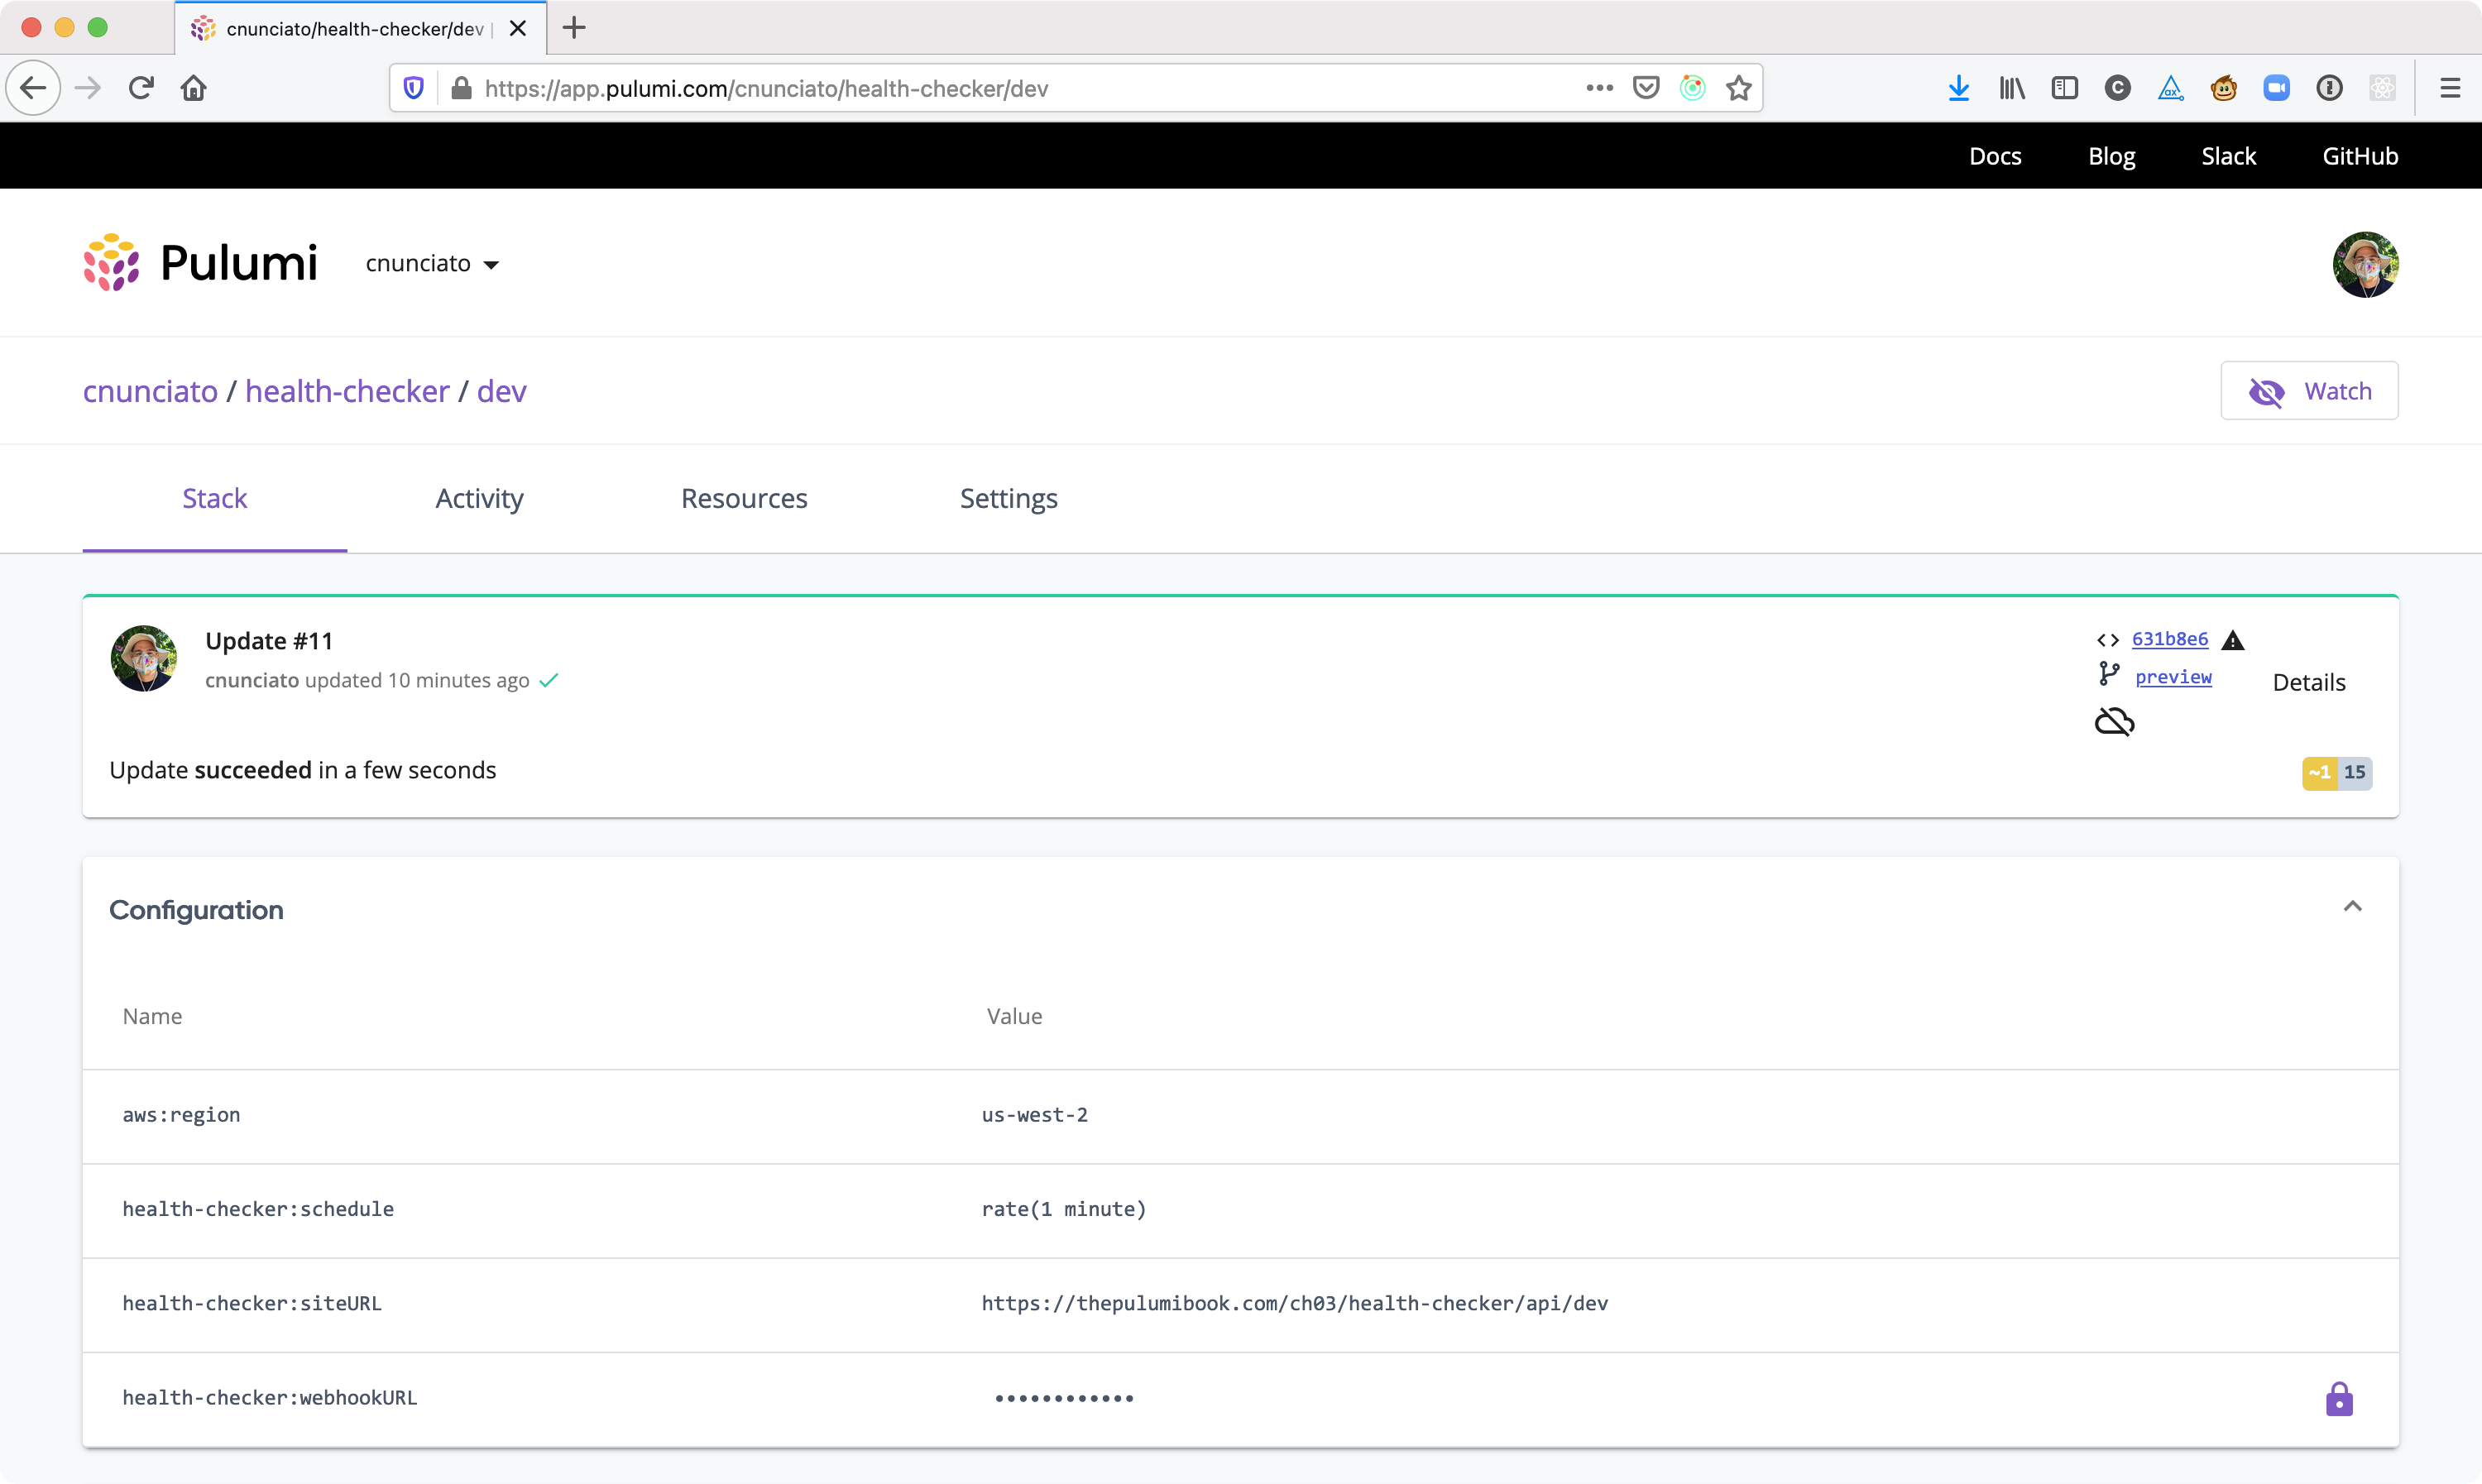Click the health-checker:schedule name
Image resolution: width=2482 pixels, height=1484 pixels.
coord(258,1209)
